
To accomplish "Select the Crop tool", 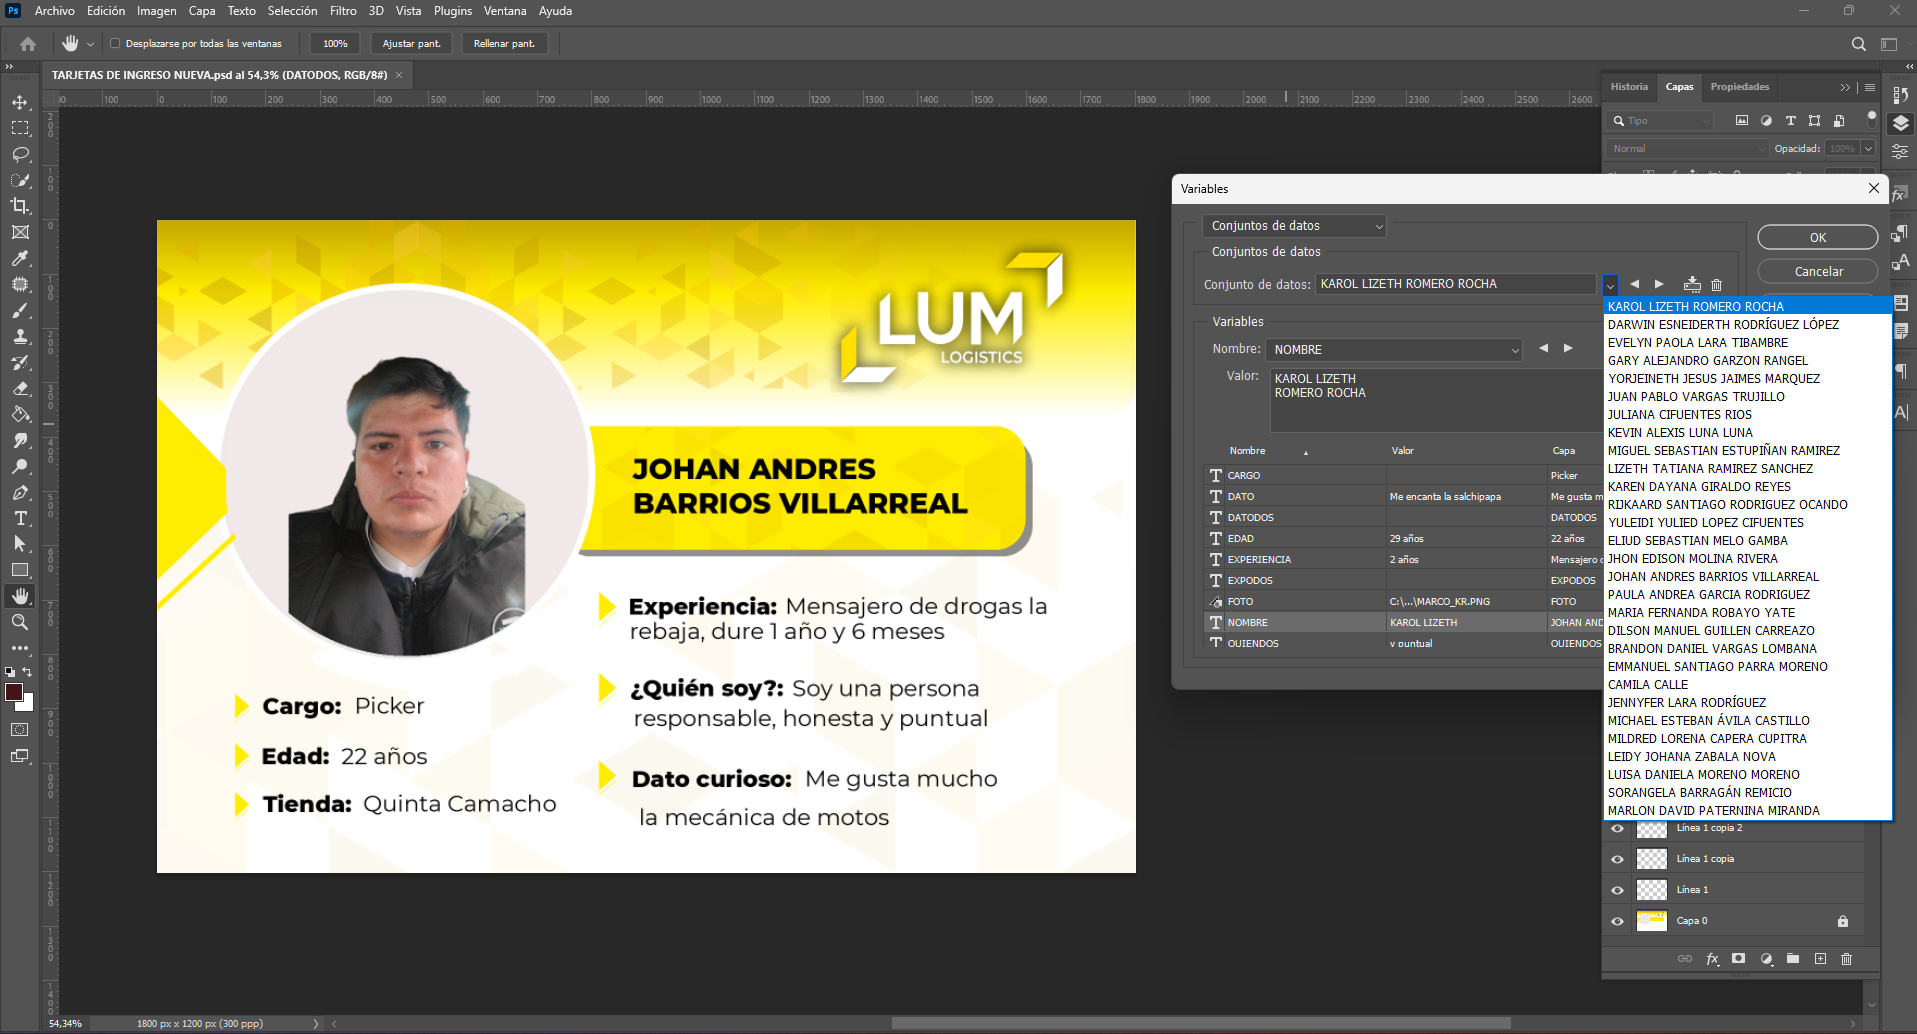I will (x=20, y=206).
